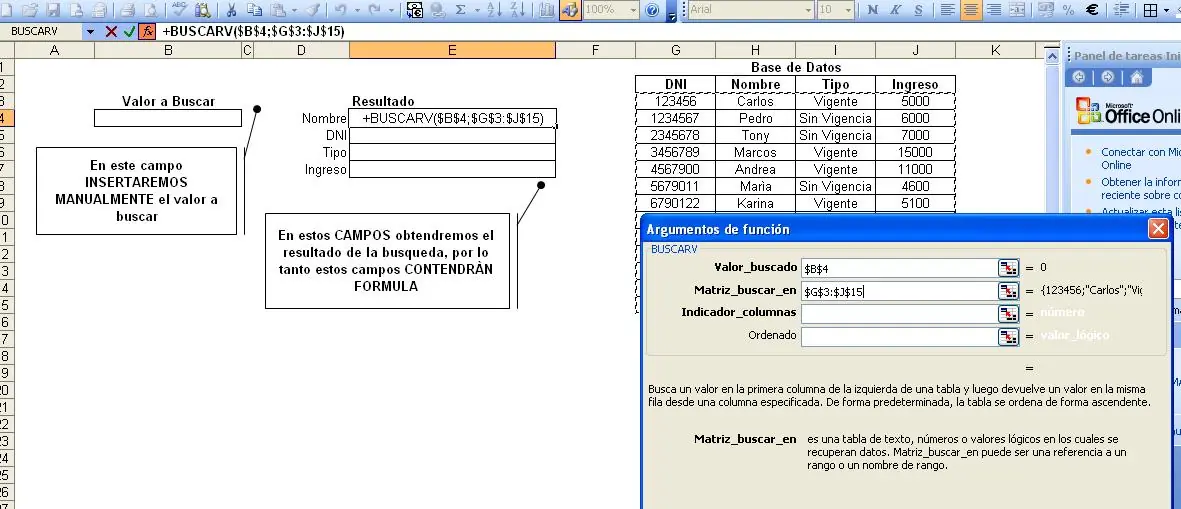Viewport: 1181px width, 509px height.
Task: Open the Paste options dropdown arrow
Action: tap(294, 10)
